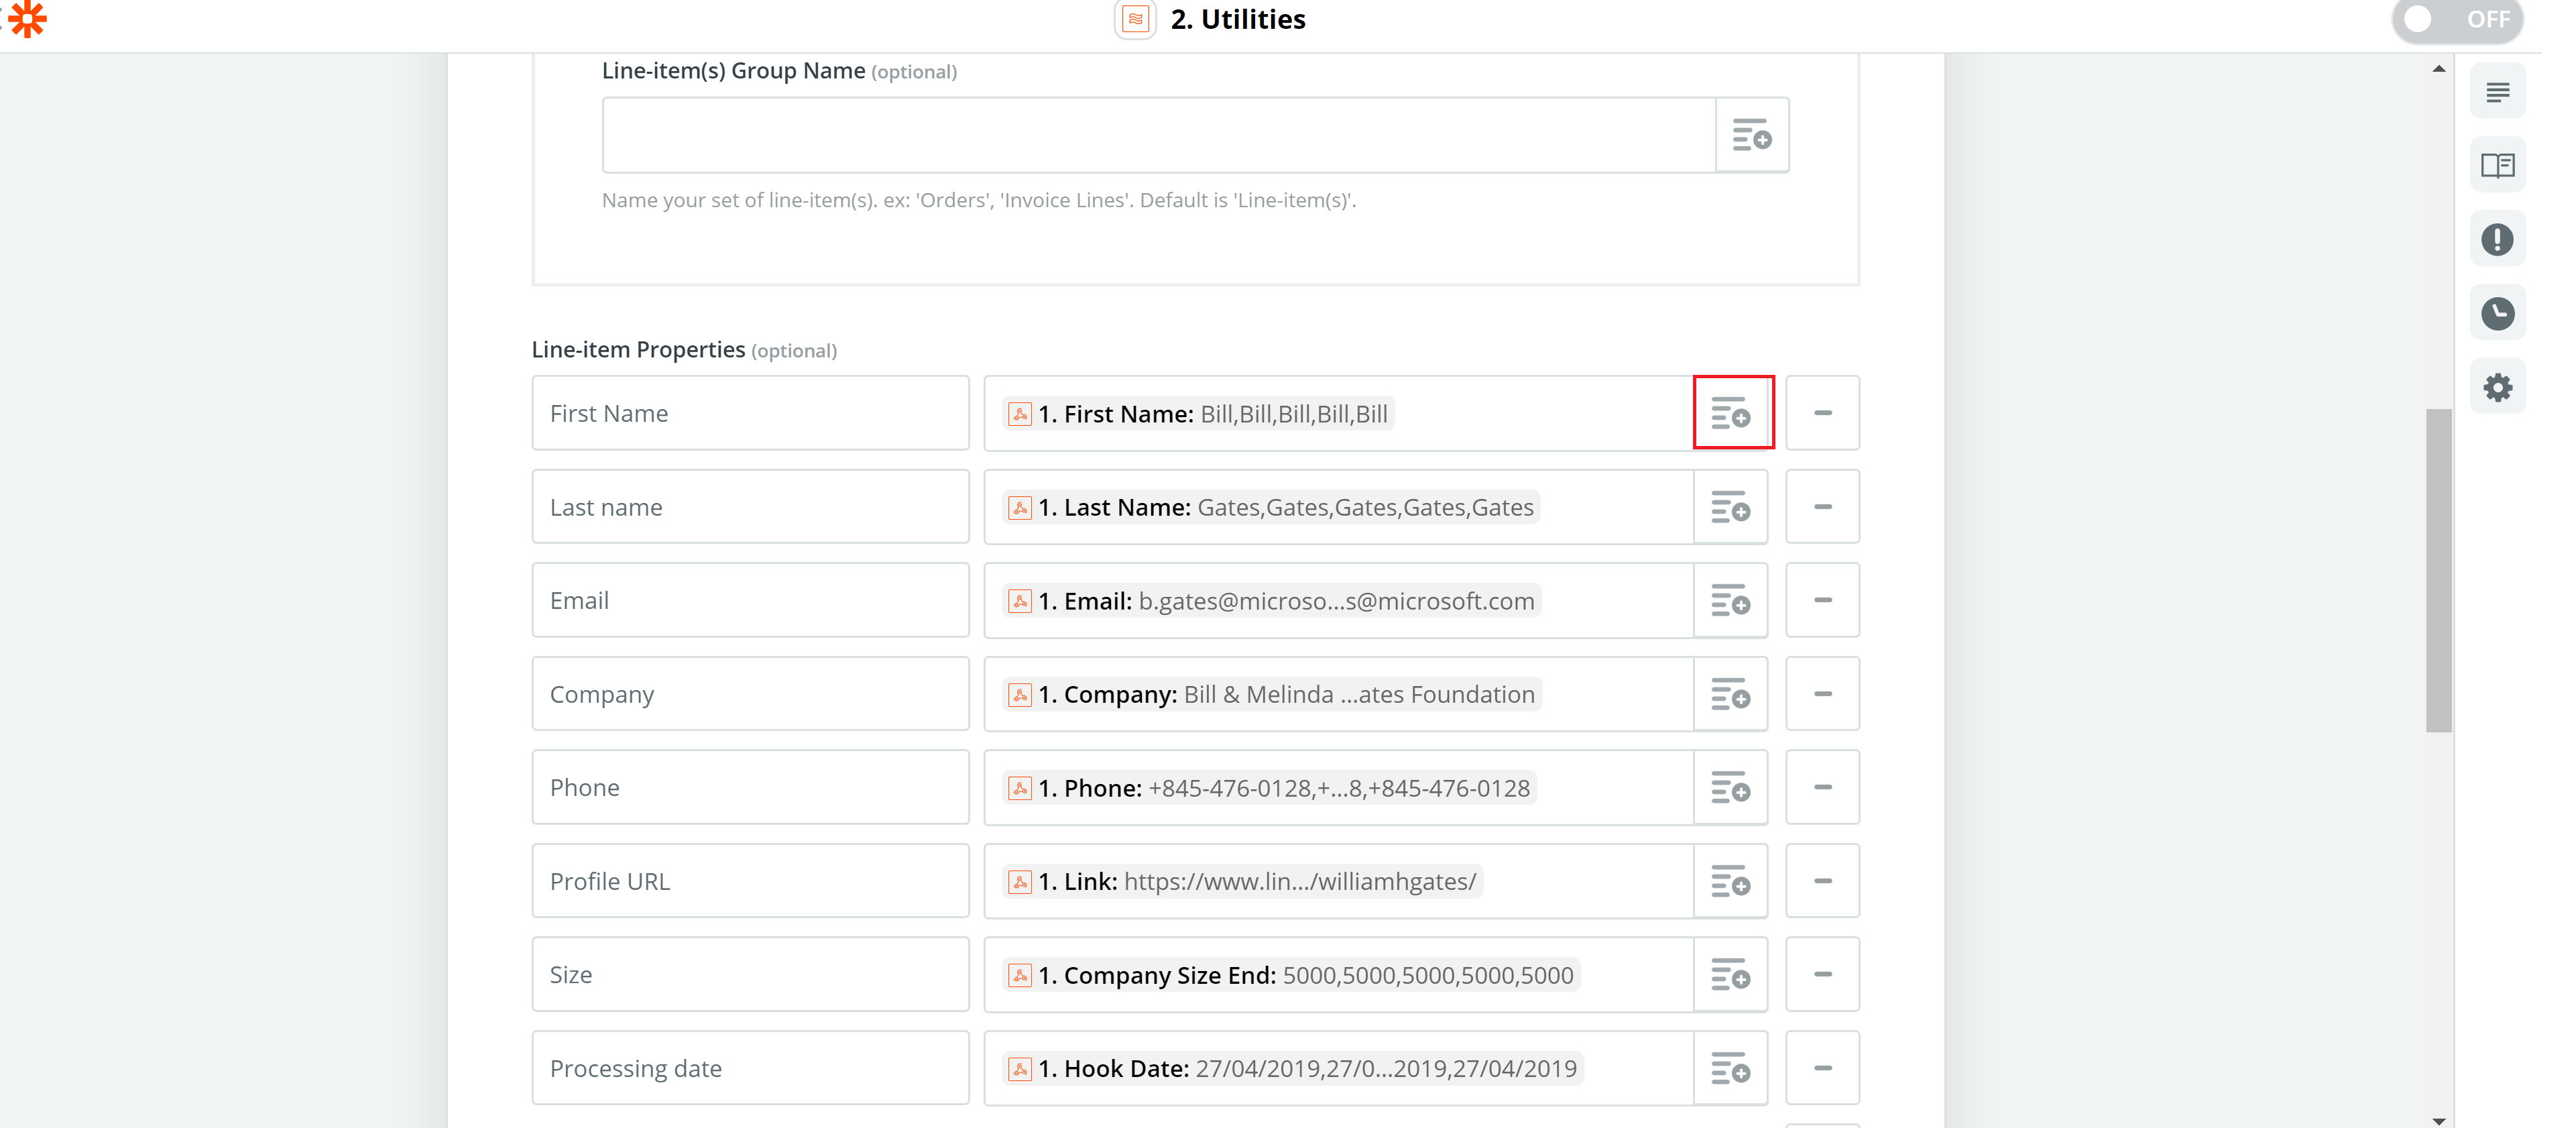Insert field icon for Company row
2576x1128 pixels.
[1731, 694]
